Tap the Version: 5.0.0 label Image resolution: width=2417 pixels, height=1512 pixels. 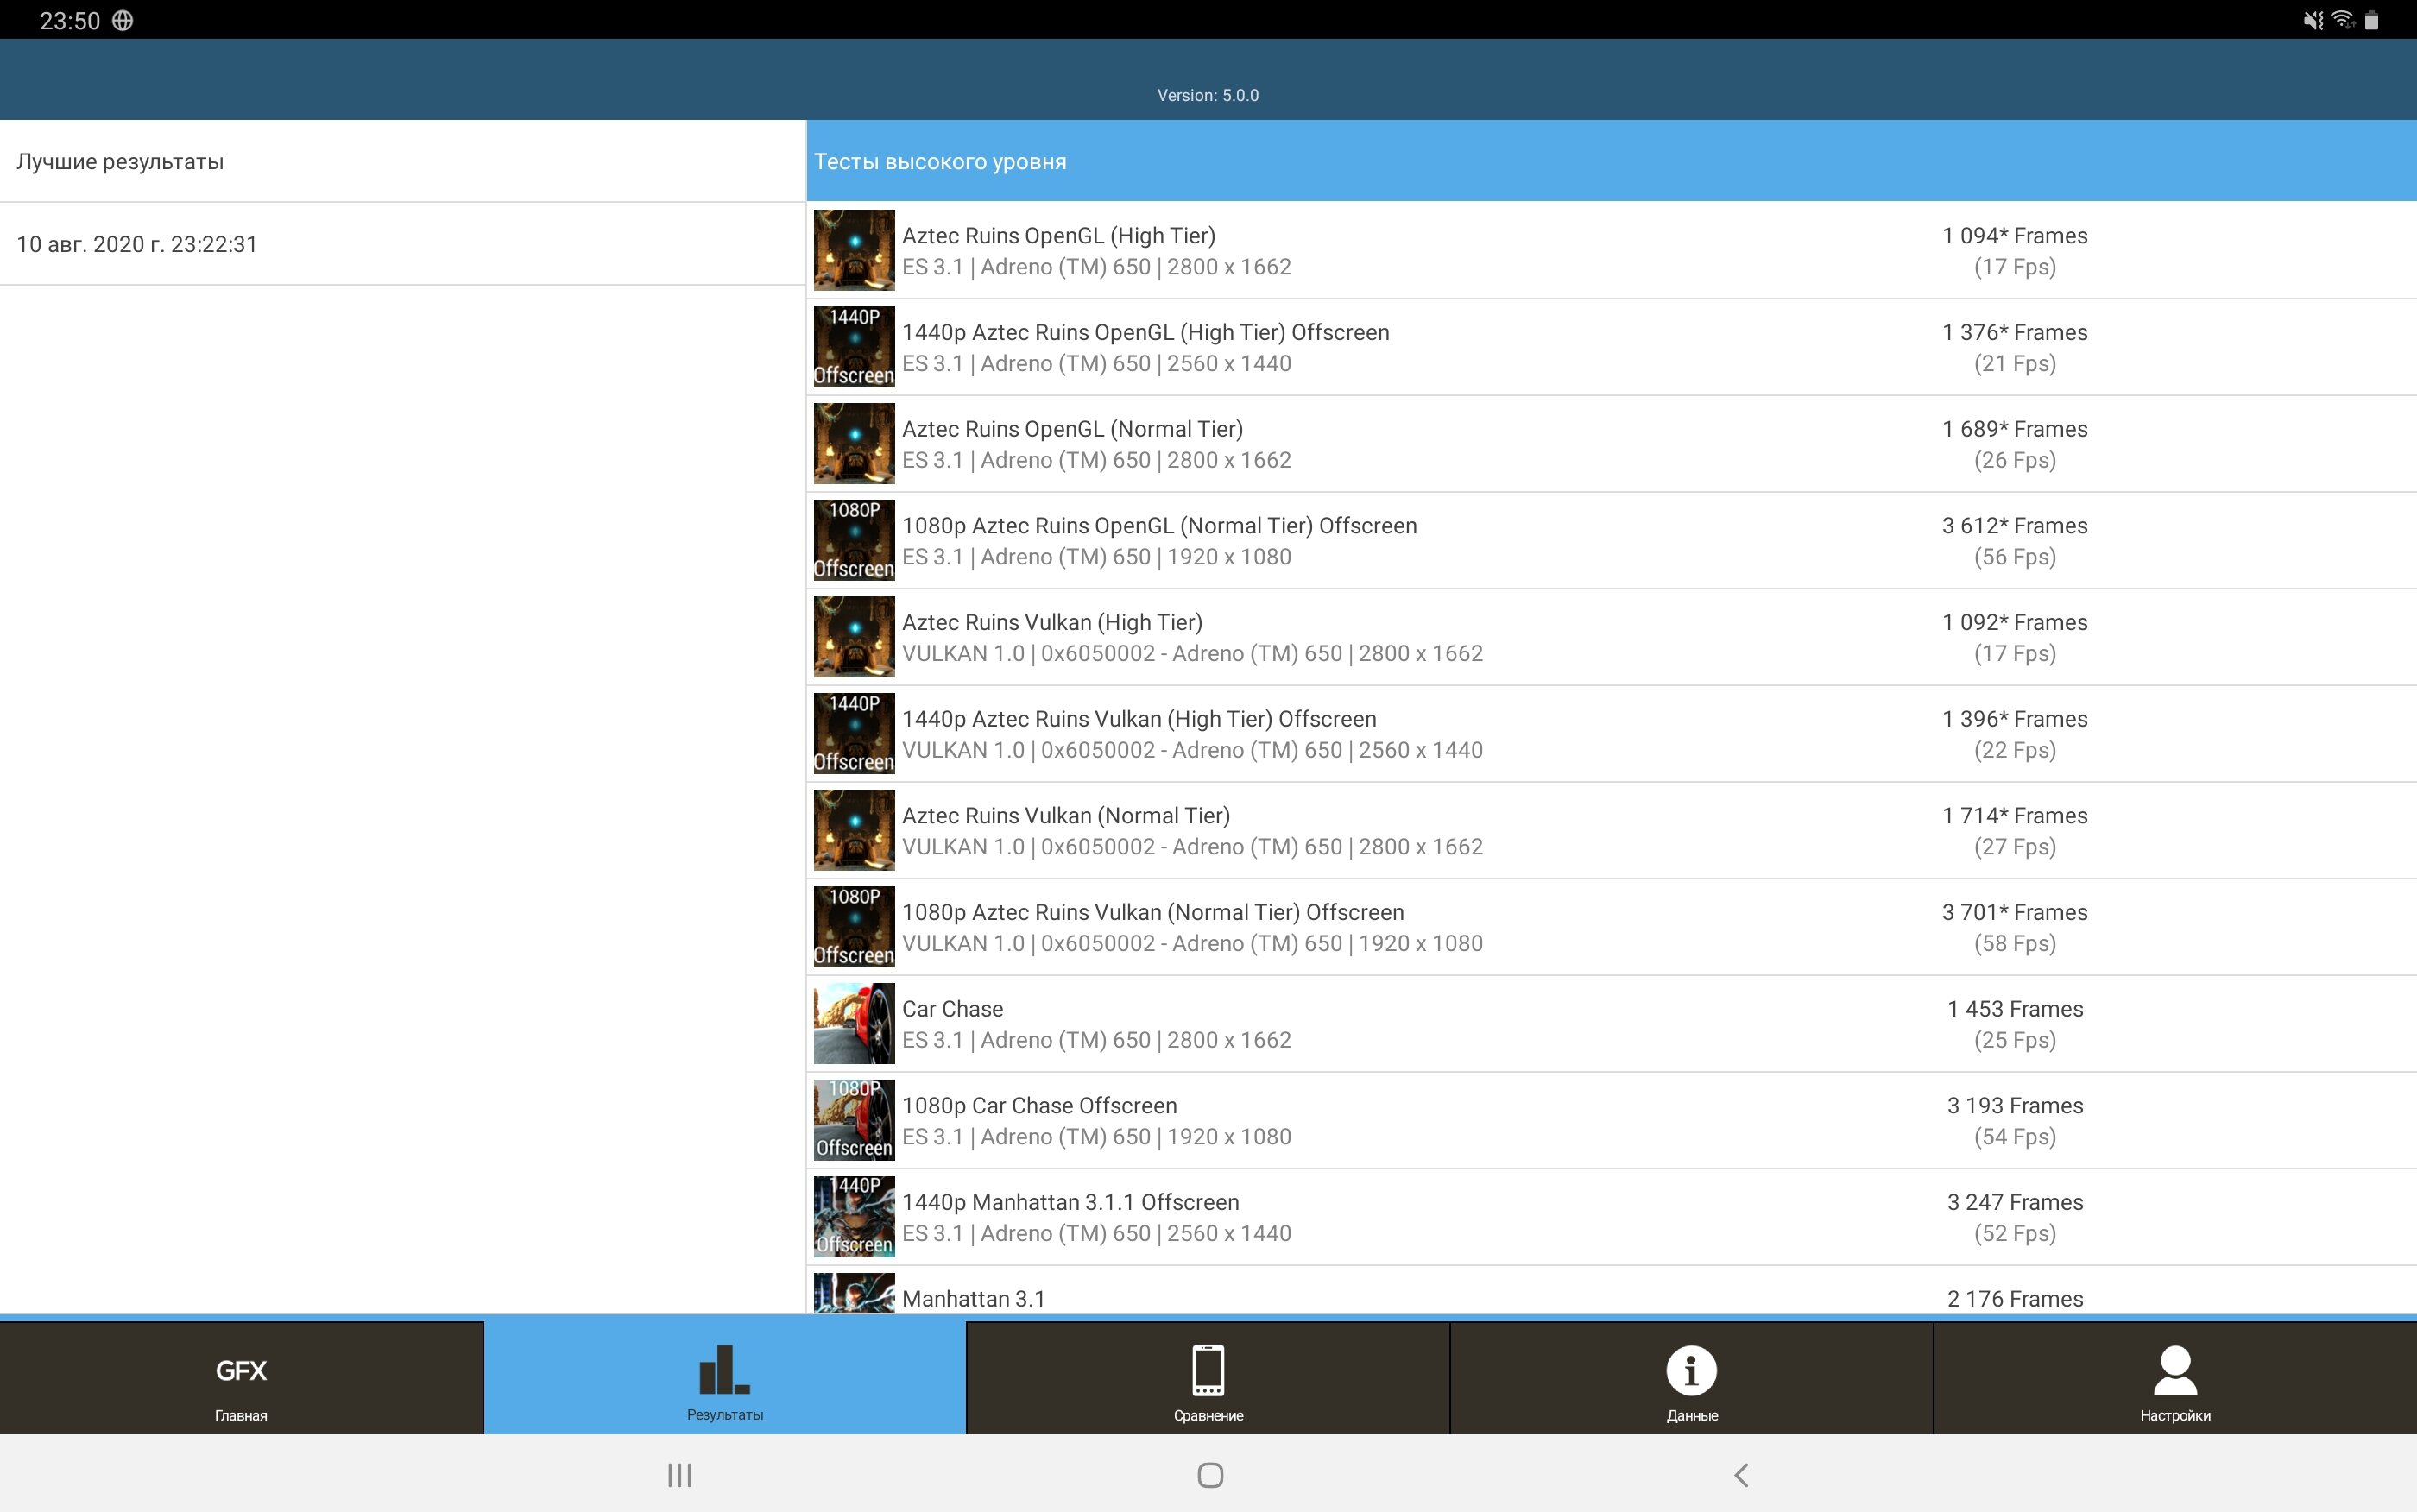click(x=1208, y=95)
